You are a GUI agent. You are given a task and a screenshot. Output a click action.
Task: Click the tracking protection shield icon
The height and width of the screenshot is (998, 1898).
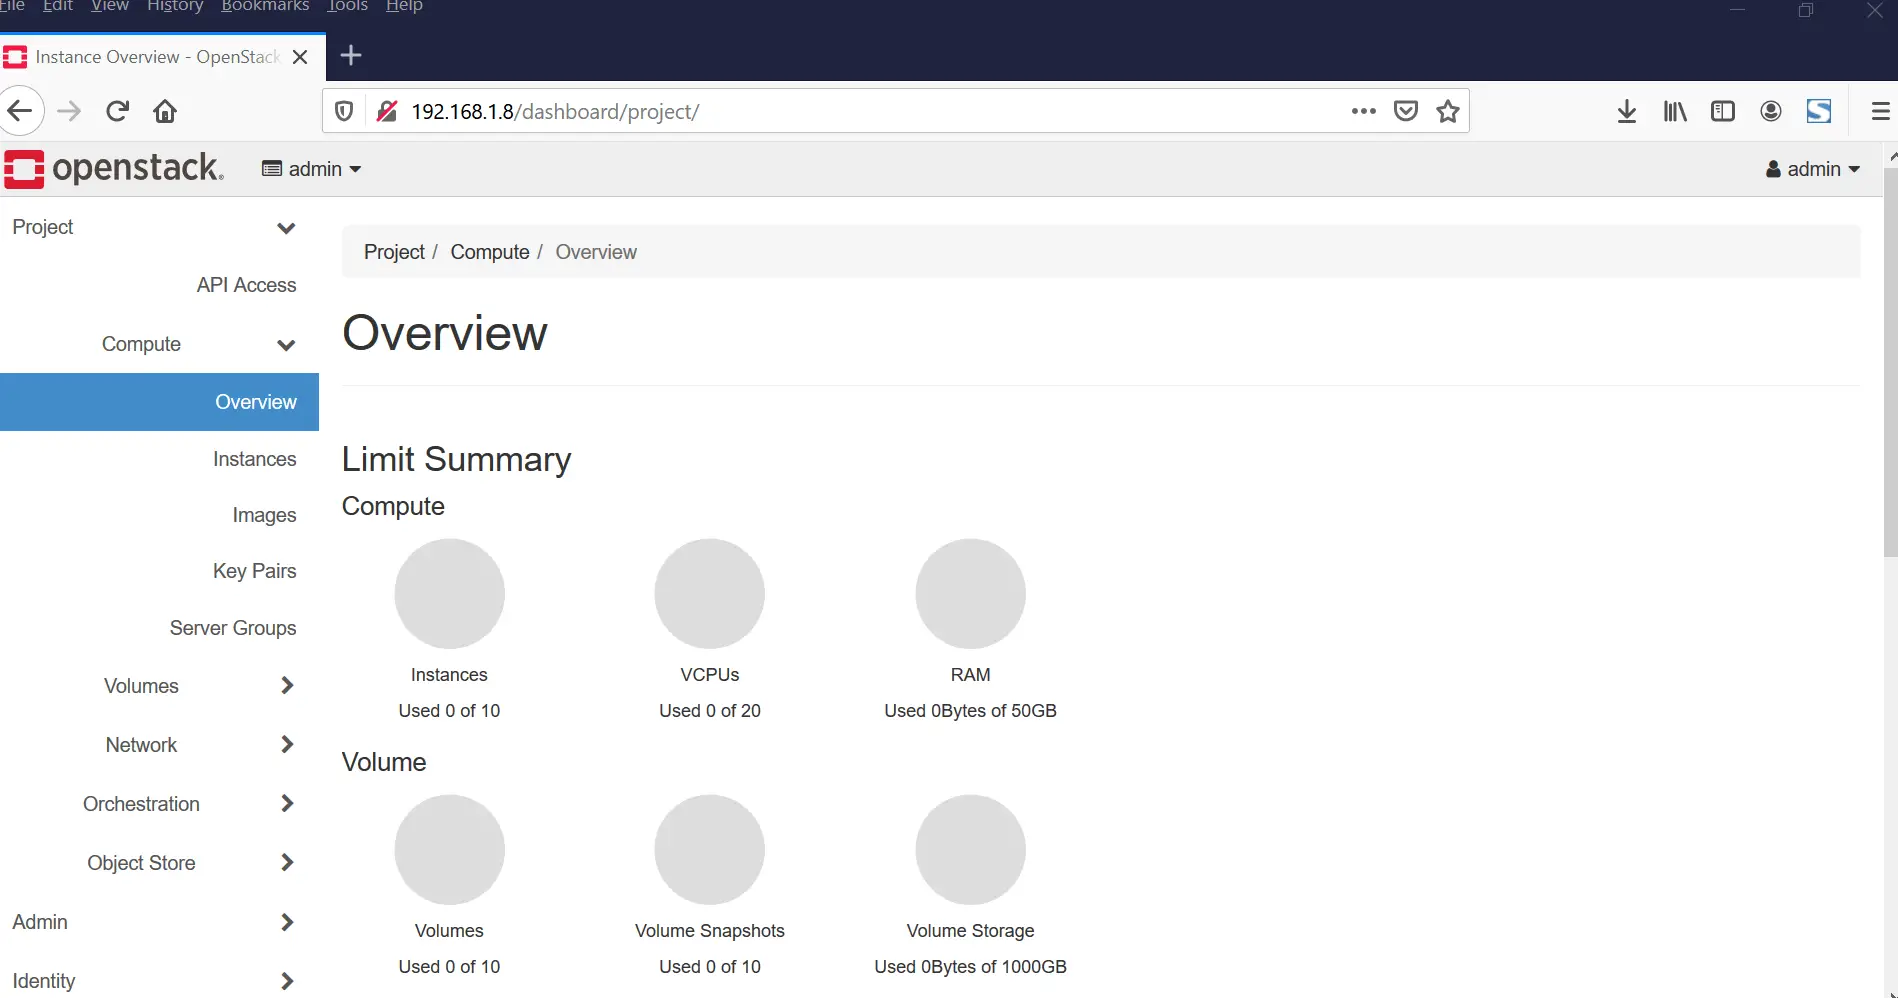click(x=344, y=111)
